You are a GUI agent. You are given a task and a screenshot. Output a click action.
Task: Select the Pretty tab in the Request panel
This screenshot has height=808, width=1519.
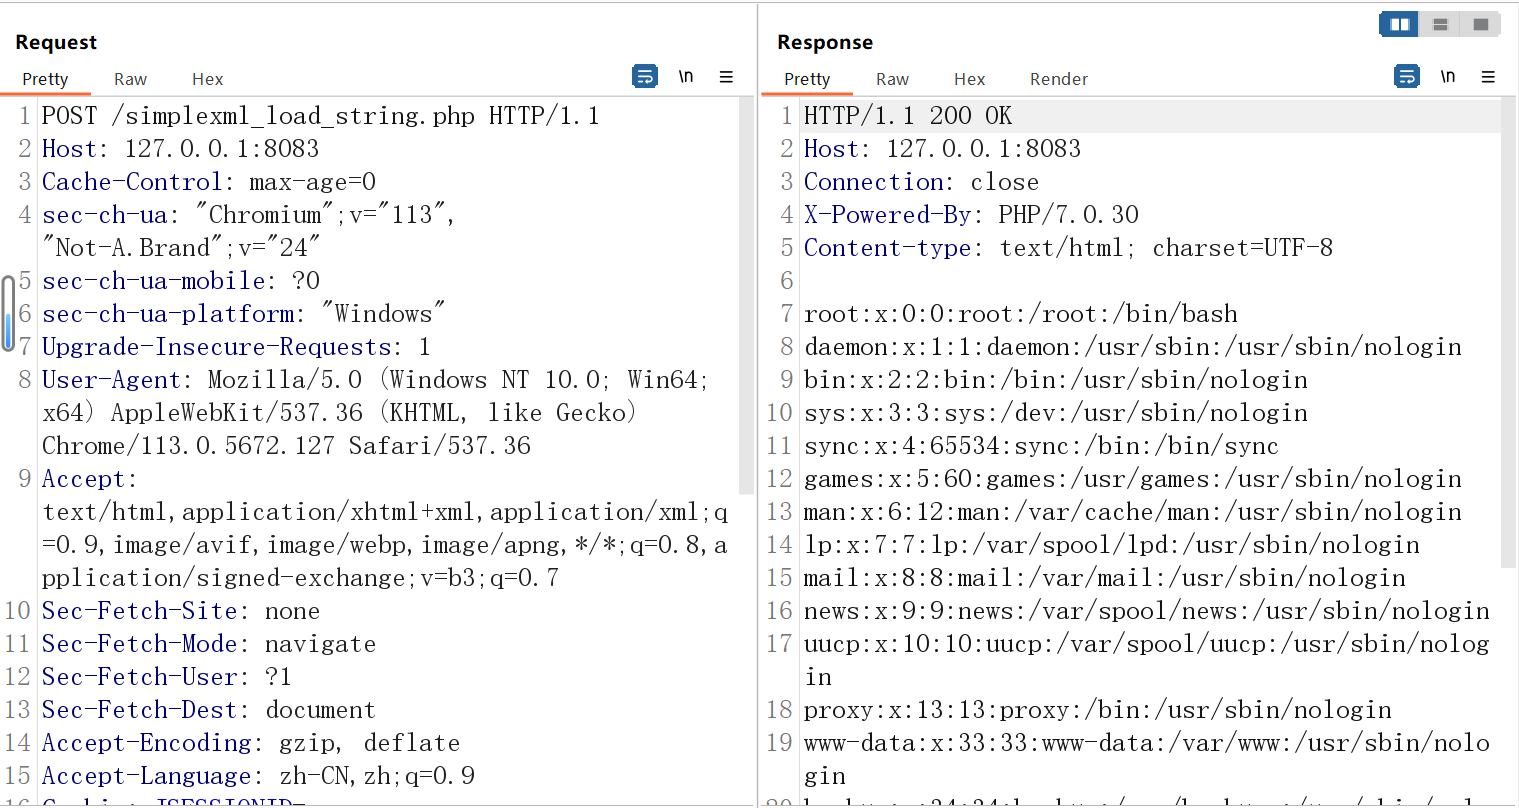[45, 78]
